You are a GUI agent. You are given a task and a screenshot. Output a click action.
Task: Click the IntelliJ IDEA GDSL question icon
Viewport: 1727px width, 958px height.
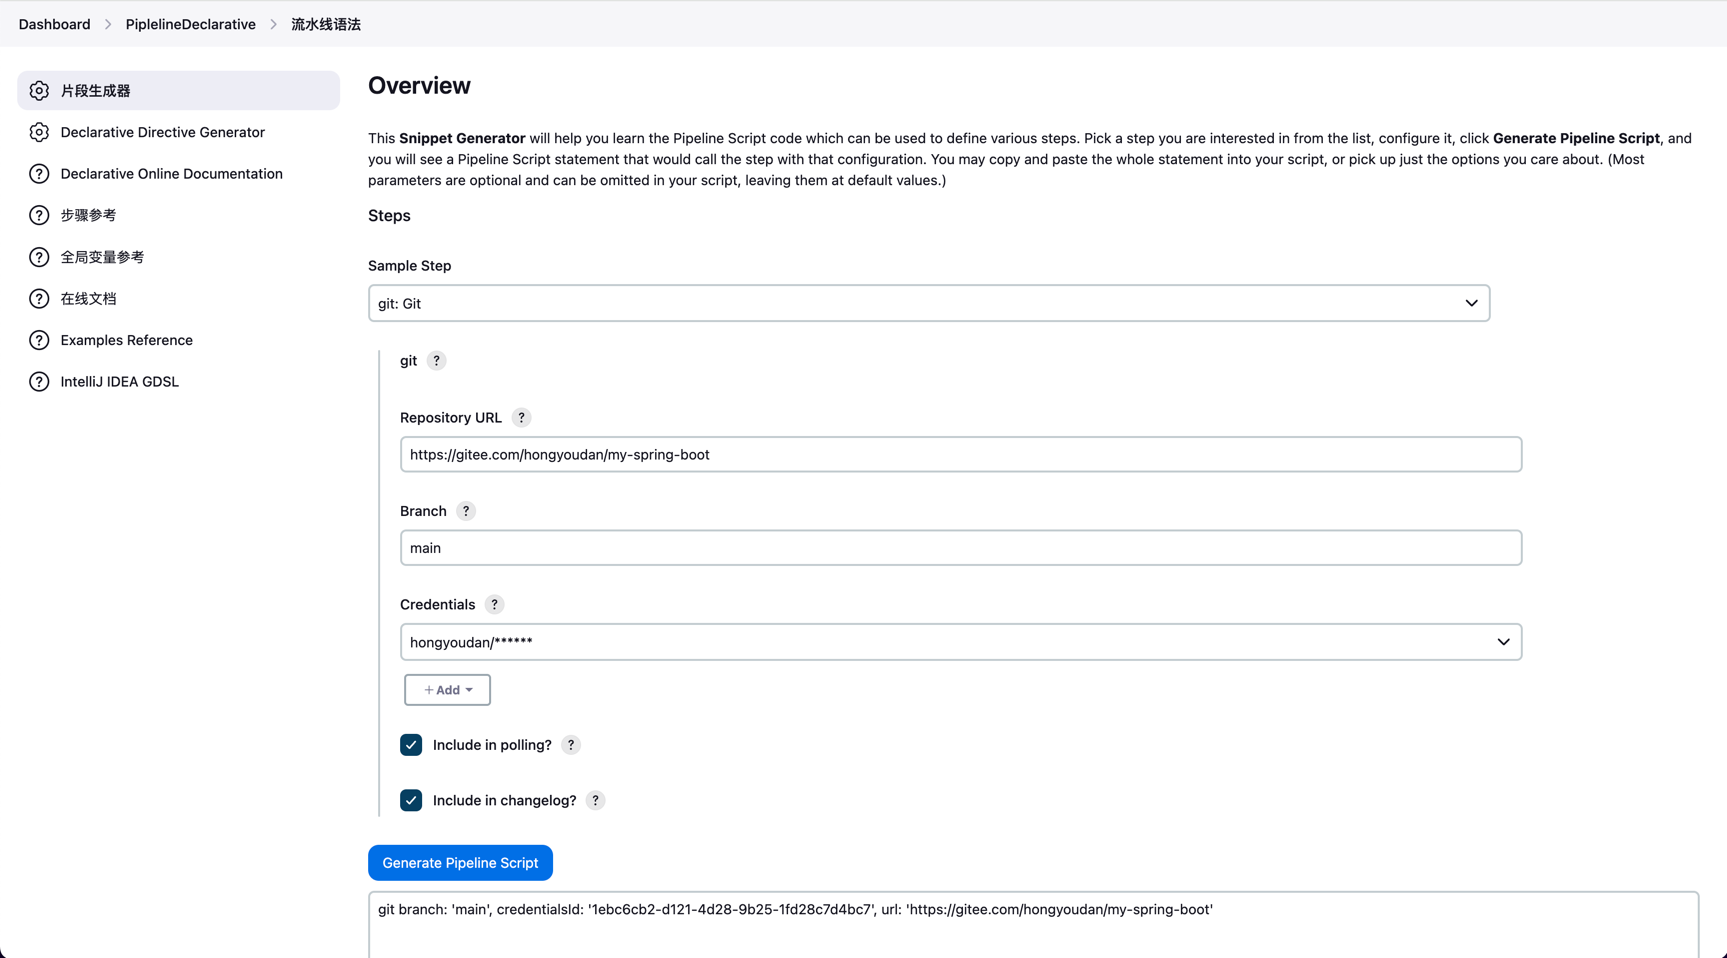39,382
